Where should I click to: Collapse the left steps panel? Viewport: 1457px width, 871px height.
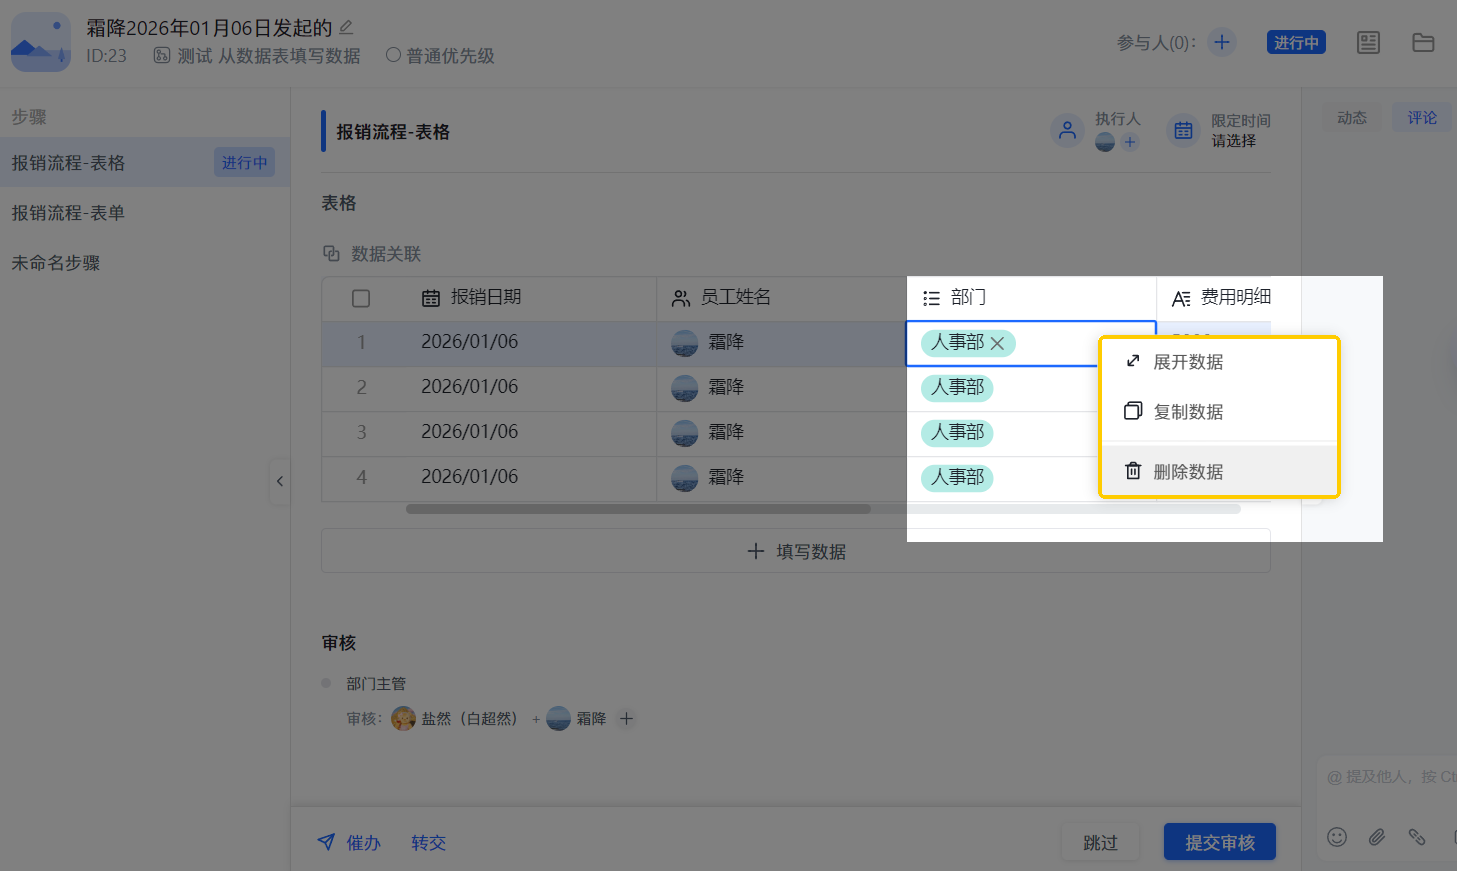coord(280,481)
